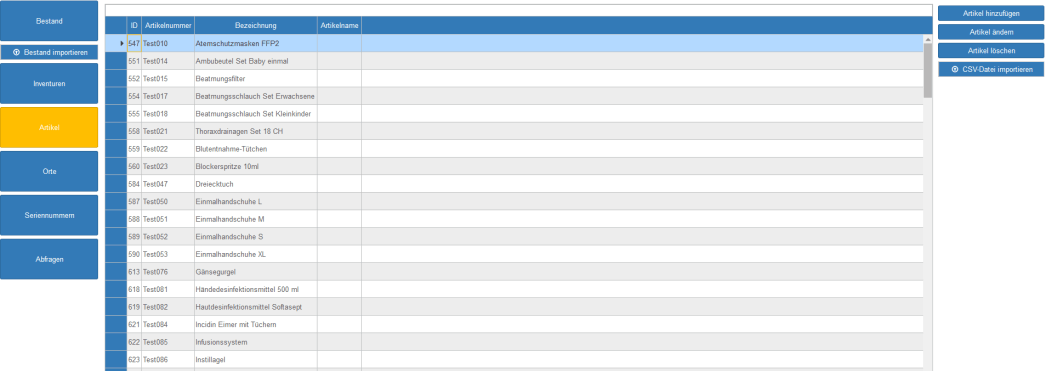Click article number Test021
This screenshot has height=371, width=1046.
168,131
